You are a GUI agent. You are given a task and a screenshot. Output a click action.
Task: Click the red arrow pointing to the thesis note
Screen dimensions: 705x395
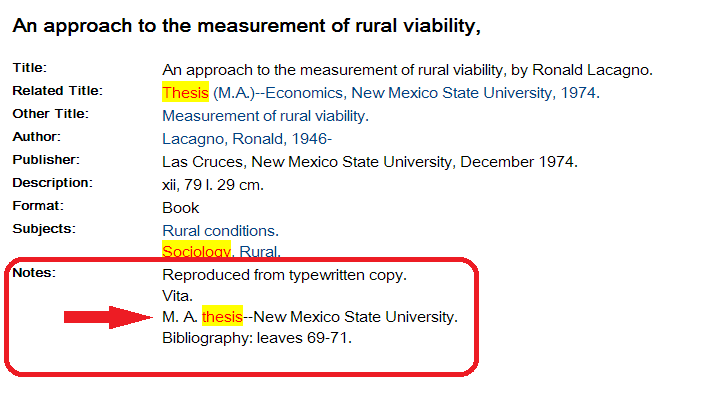(108, 317)
